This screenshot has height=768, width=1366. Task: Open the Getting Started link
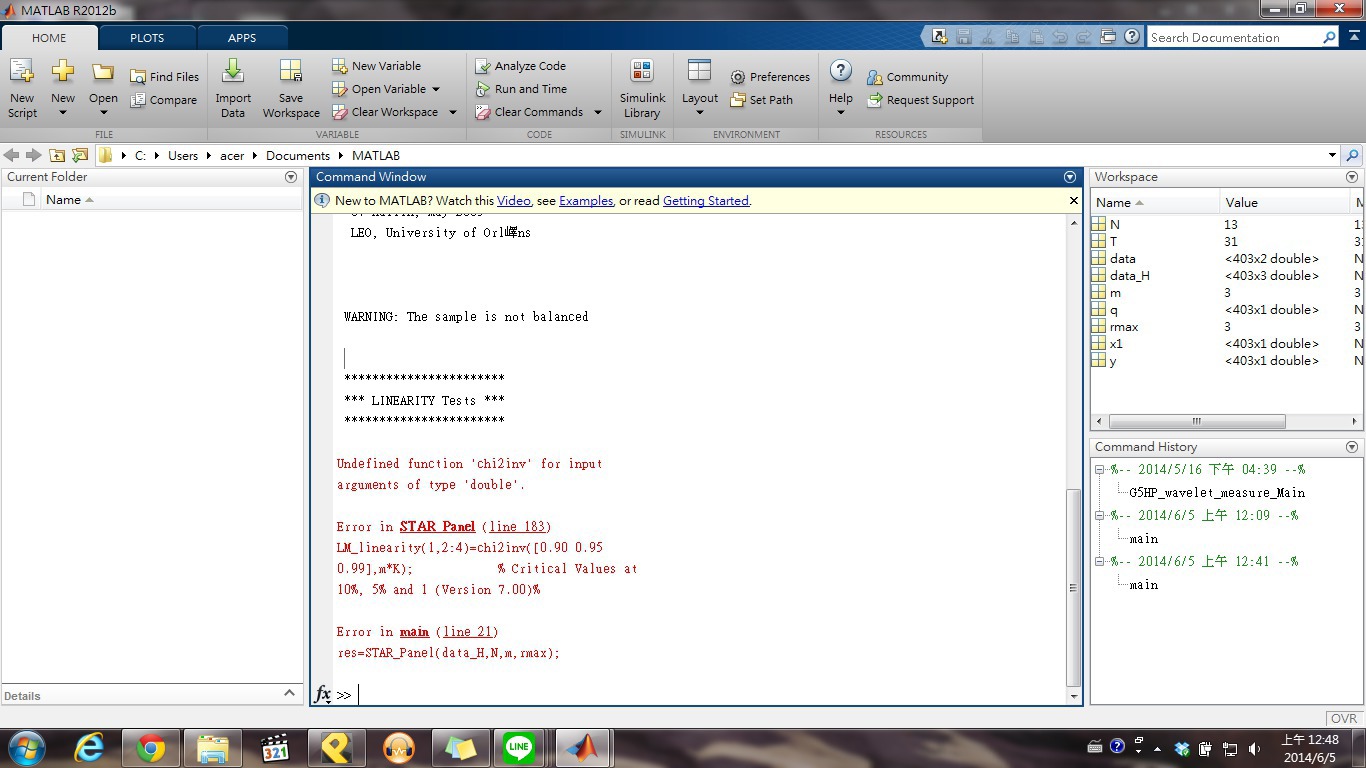[706, 201]
